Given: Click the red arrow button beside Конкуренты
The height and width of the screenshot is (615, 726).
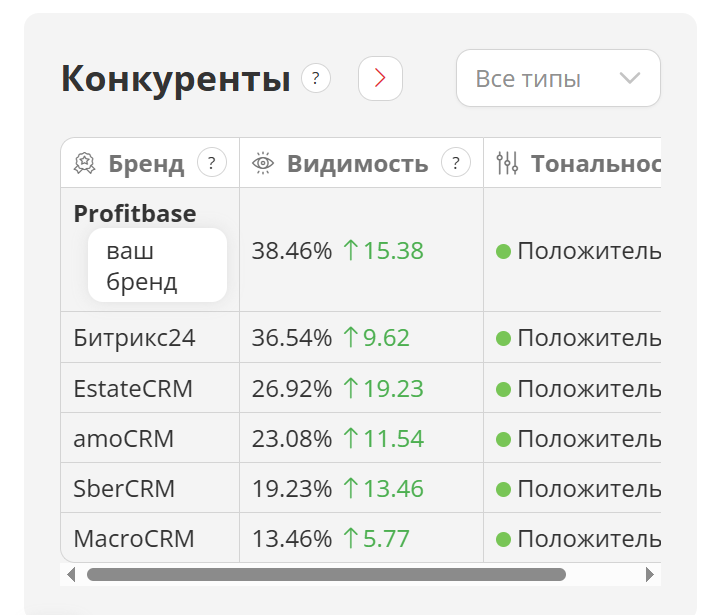Looking at the screenshot, I should pyautogui.click(x=380, y=78).
